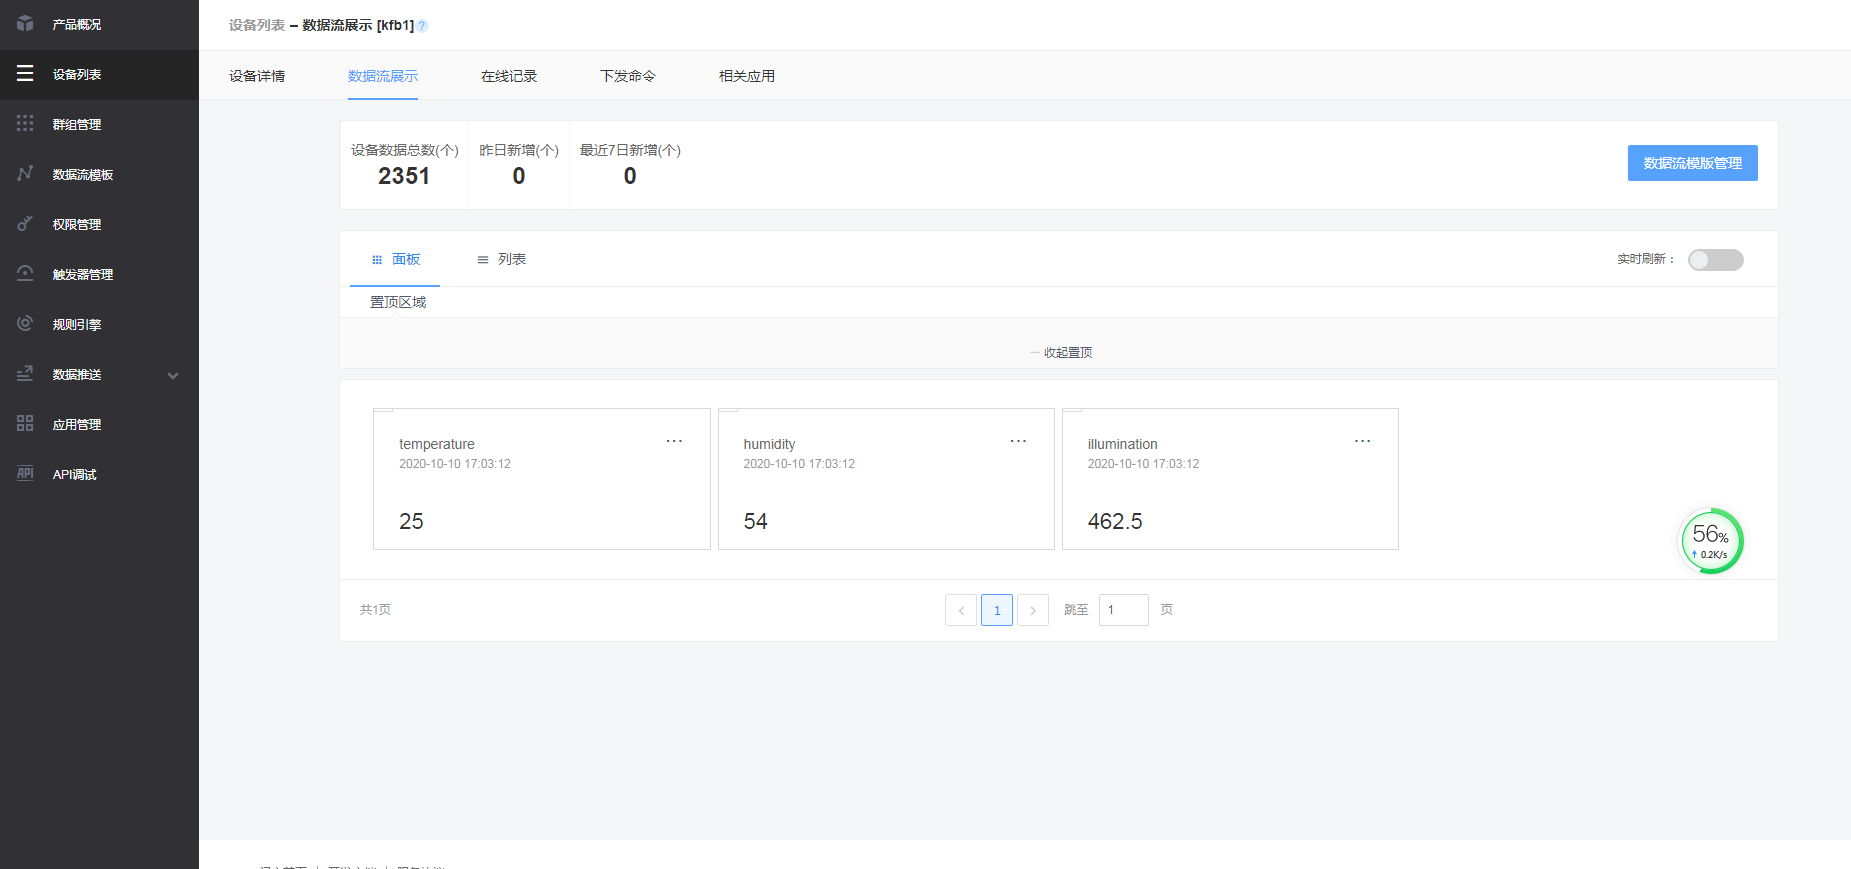The width and height of the screenshot is (1851, 869).
Task: Switch to the 下发命令 tab
Action: (628, 76)
